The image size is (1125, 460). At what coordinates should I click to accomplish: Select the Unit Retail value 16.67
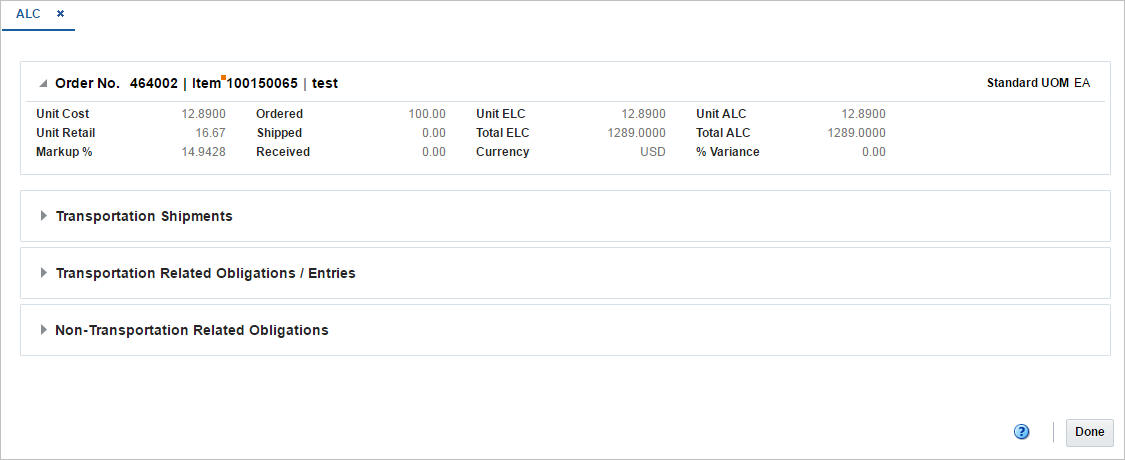(x=211, y=133)
